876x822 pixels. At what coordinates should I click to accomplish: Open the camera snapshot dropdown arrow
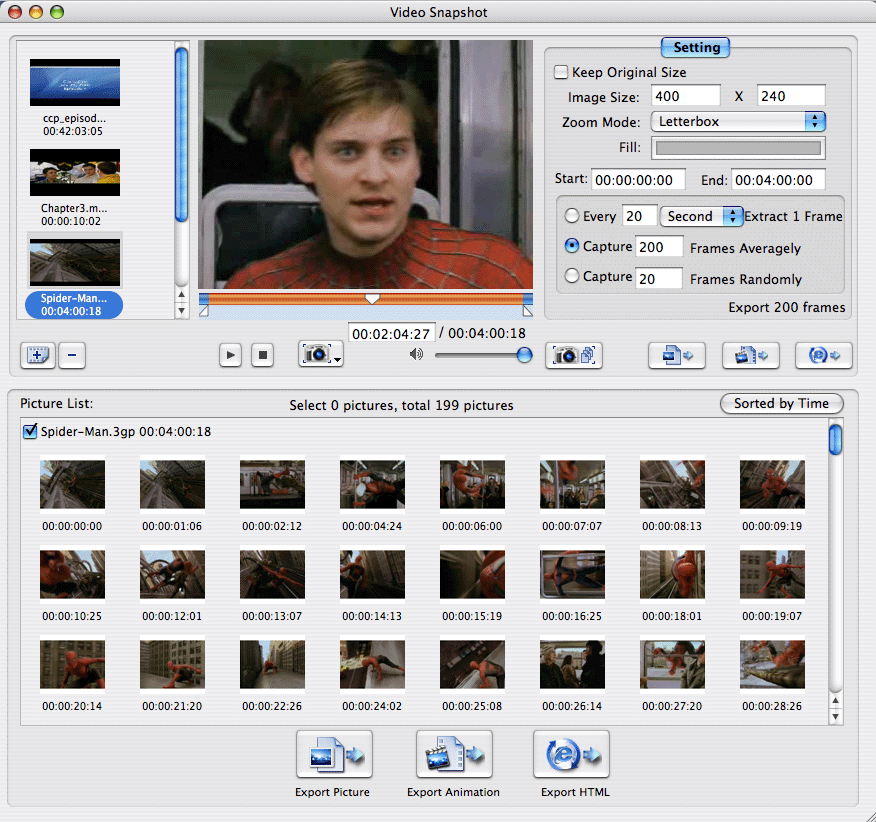pyautogui.click(x=339, y=359)
